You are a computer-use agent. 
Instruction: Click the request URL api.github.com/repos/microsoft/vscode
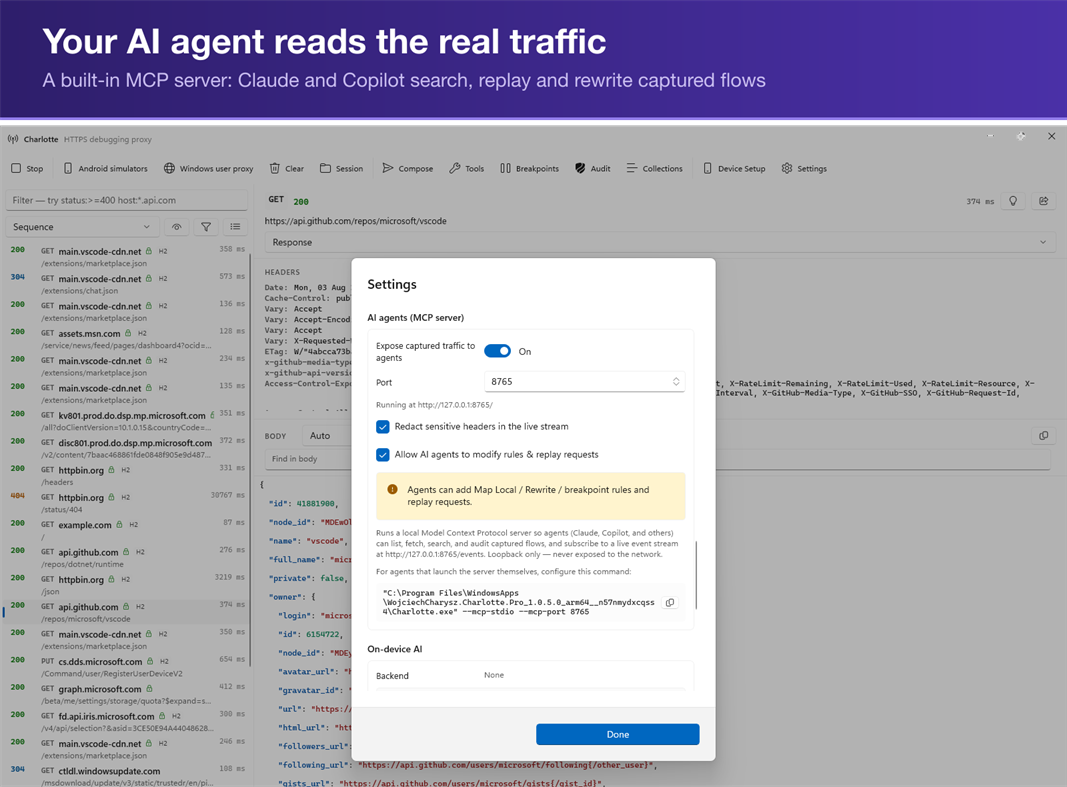tap(355, 221)
